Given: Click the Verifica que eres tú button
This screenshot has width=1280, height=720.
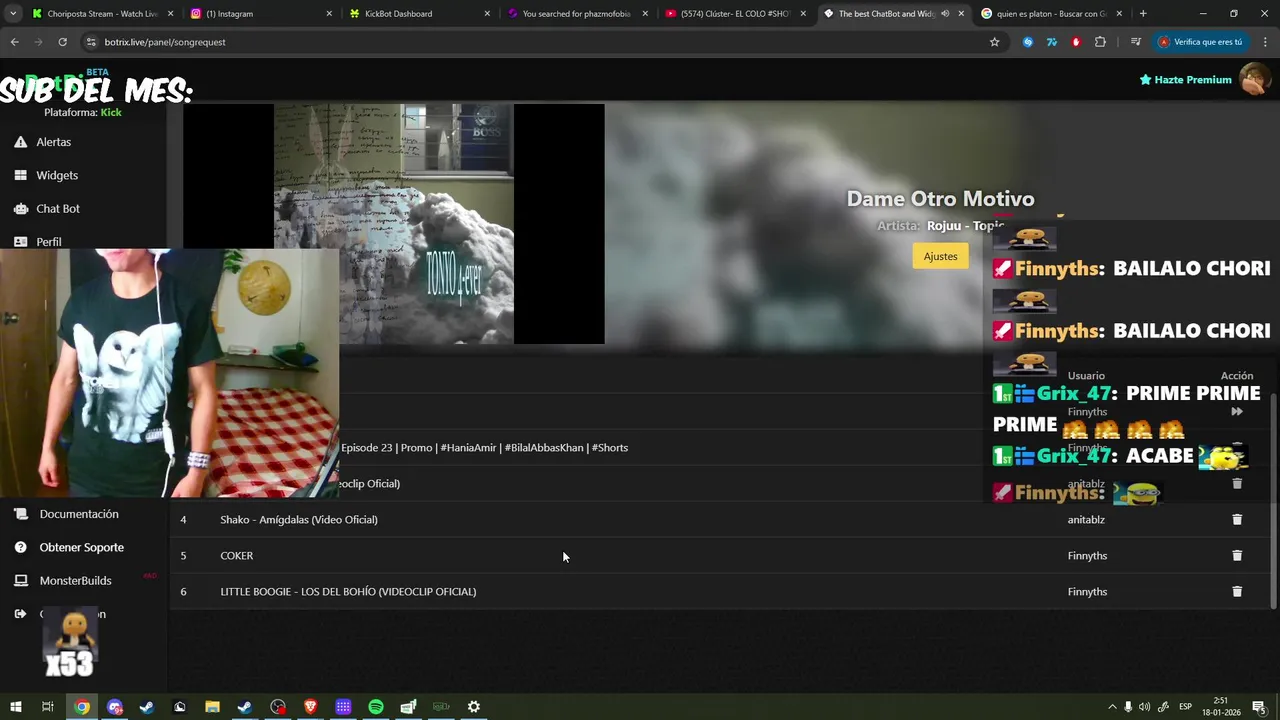Looking at the screenshot, I should [1200, 42].
